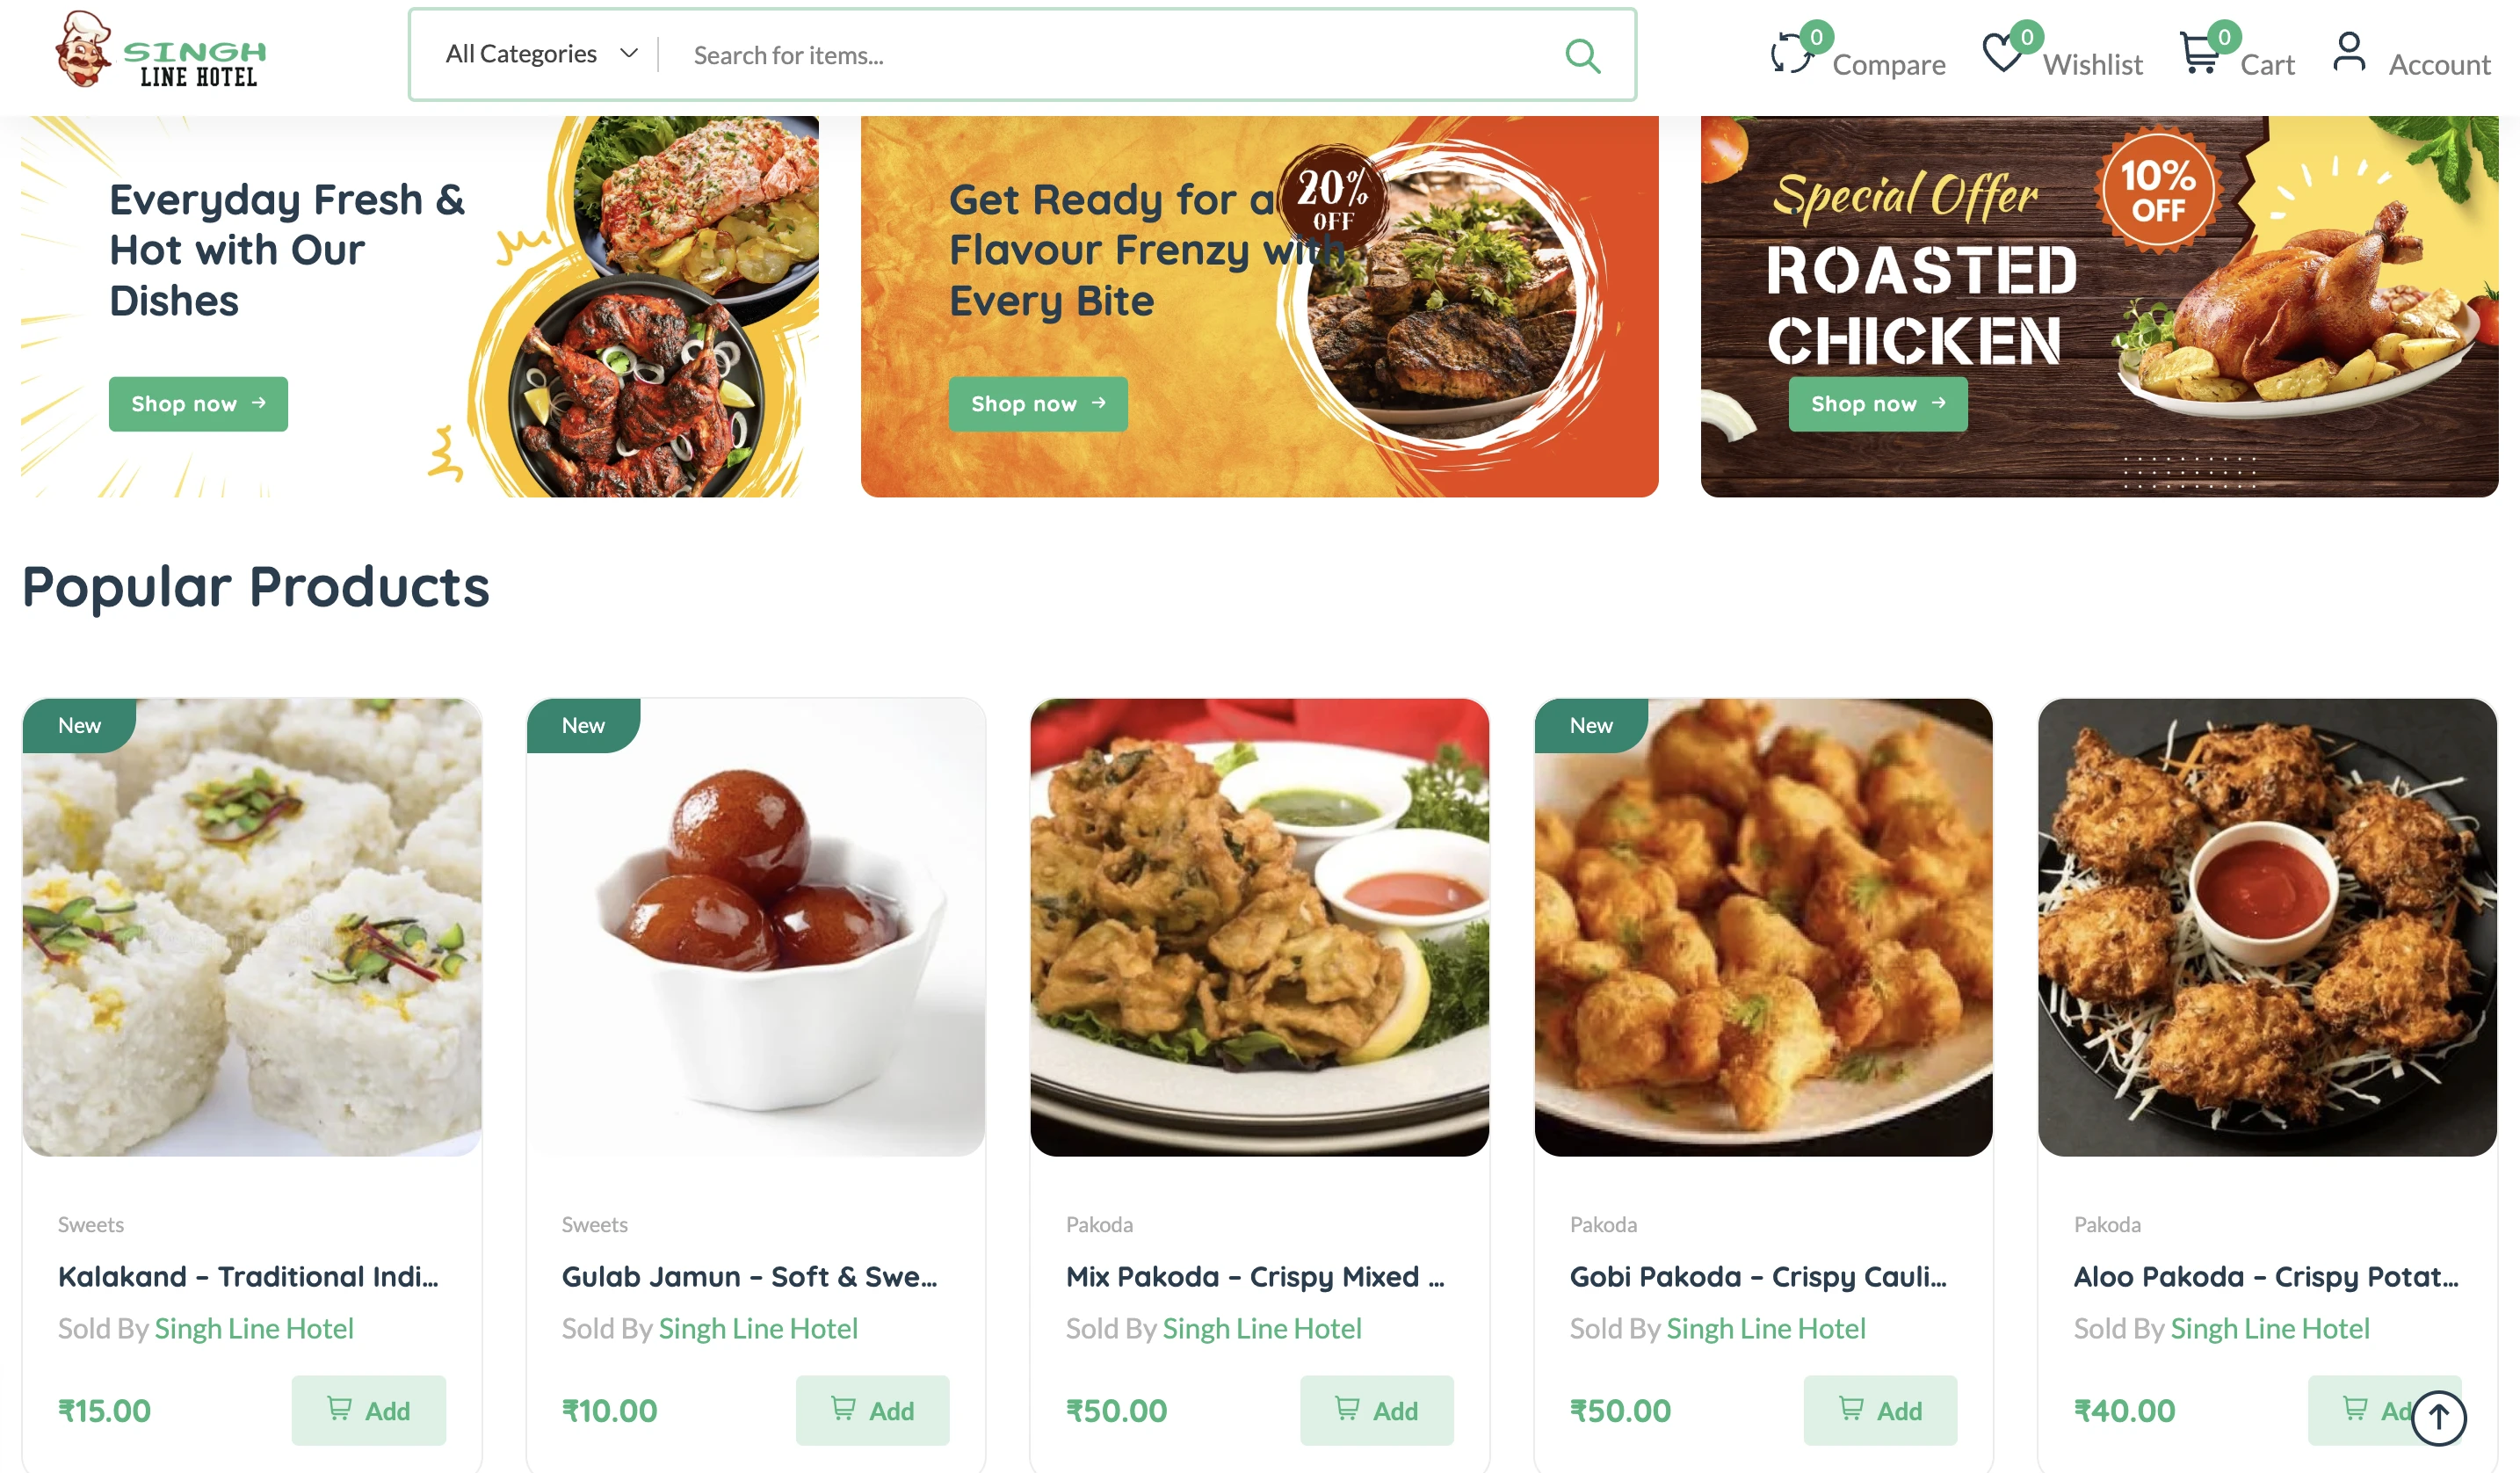Viewport: 2520px width, 1473px height.
Task: Click into the search for items field
Action: pyautogui.click(x=1120, y=55)
